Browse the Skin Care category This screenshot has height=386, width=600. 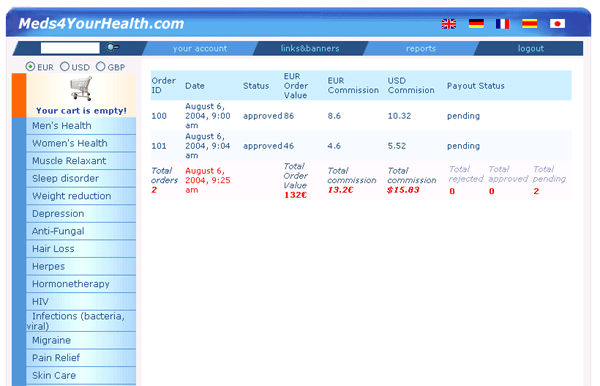pyautogui.click(x=81, y=375)
